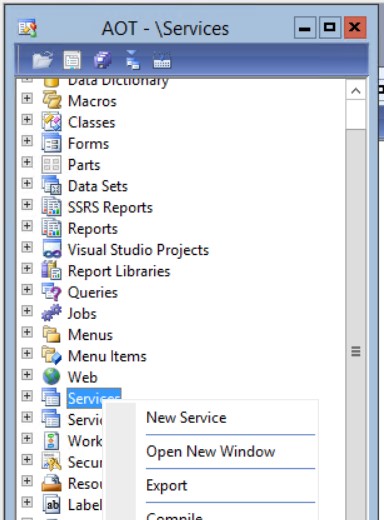Image resolution: width=384 pixels, height=520 pixels.
Task: Expand the Data Sets node
Action: (x=27, y=183)
